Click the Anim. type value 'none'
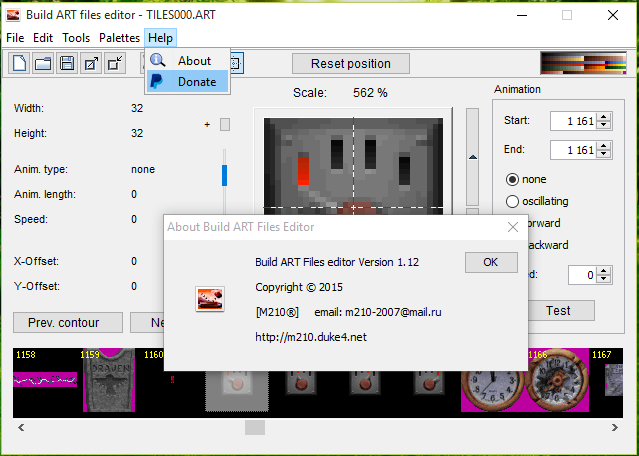 click(x=143, y=169)
